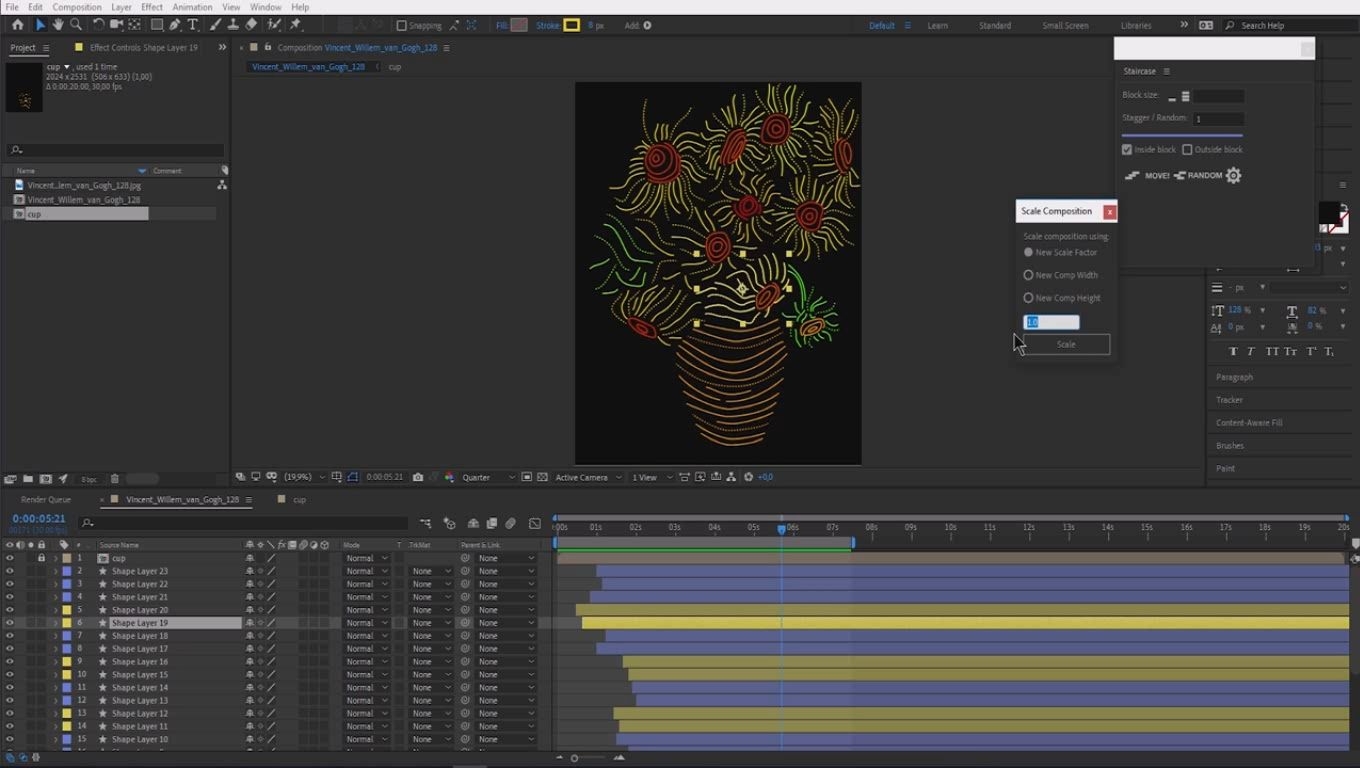The height and width of the screenshot is (768, 1360).
Task: Hide Shape Layer 19 with eye icon
Action: pos(9,623)
